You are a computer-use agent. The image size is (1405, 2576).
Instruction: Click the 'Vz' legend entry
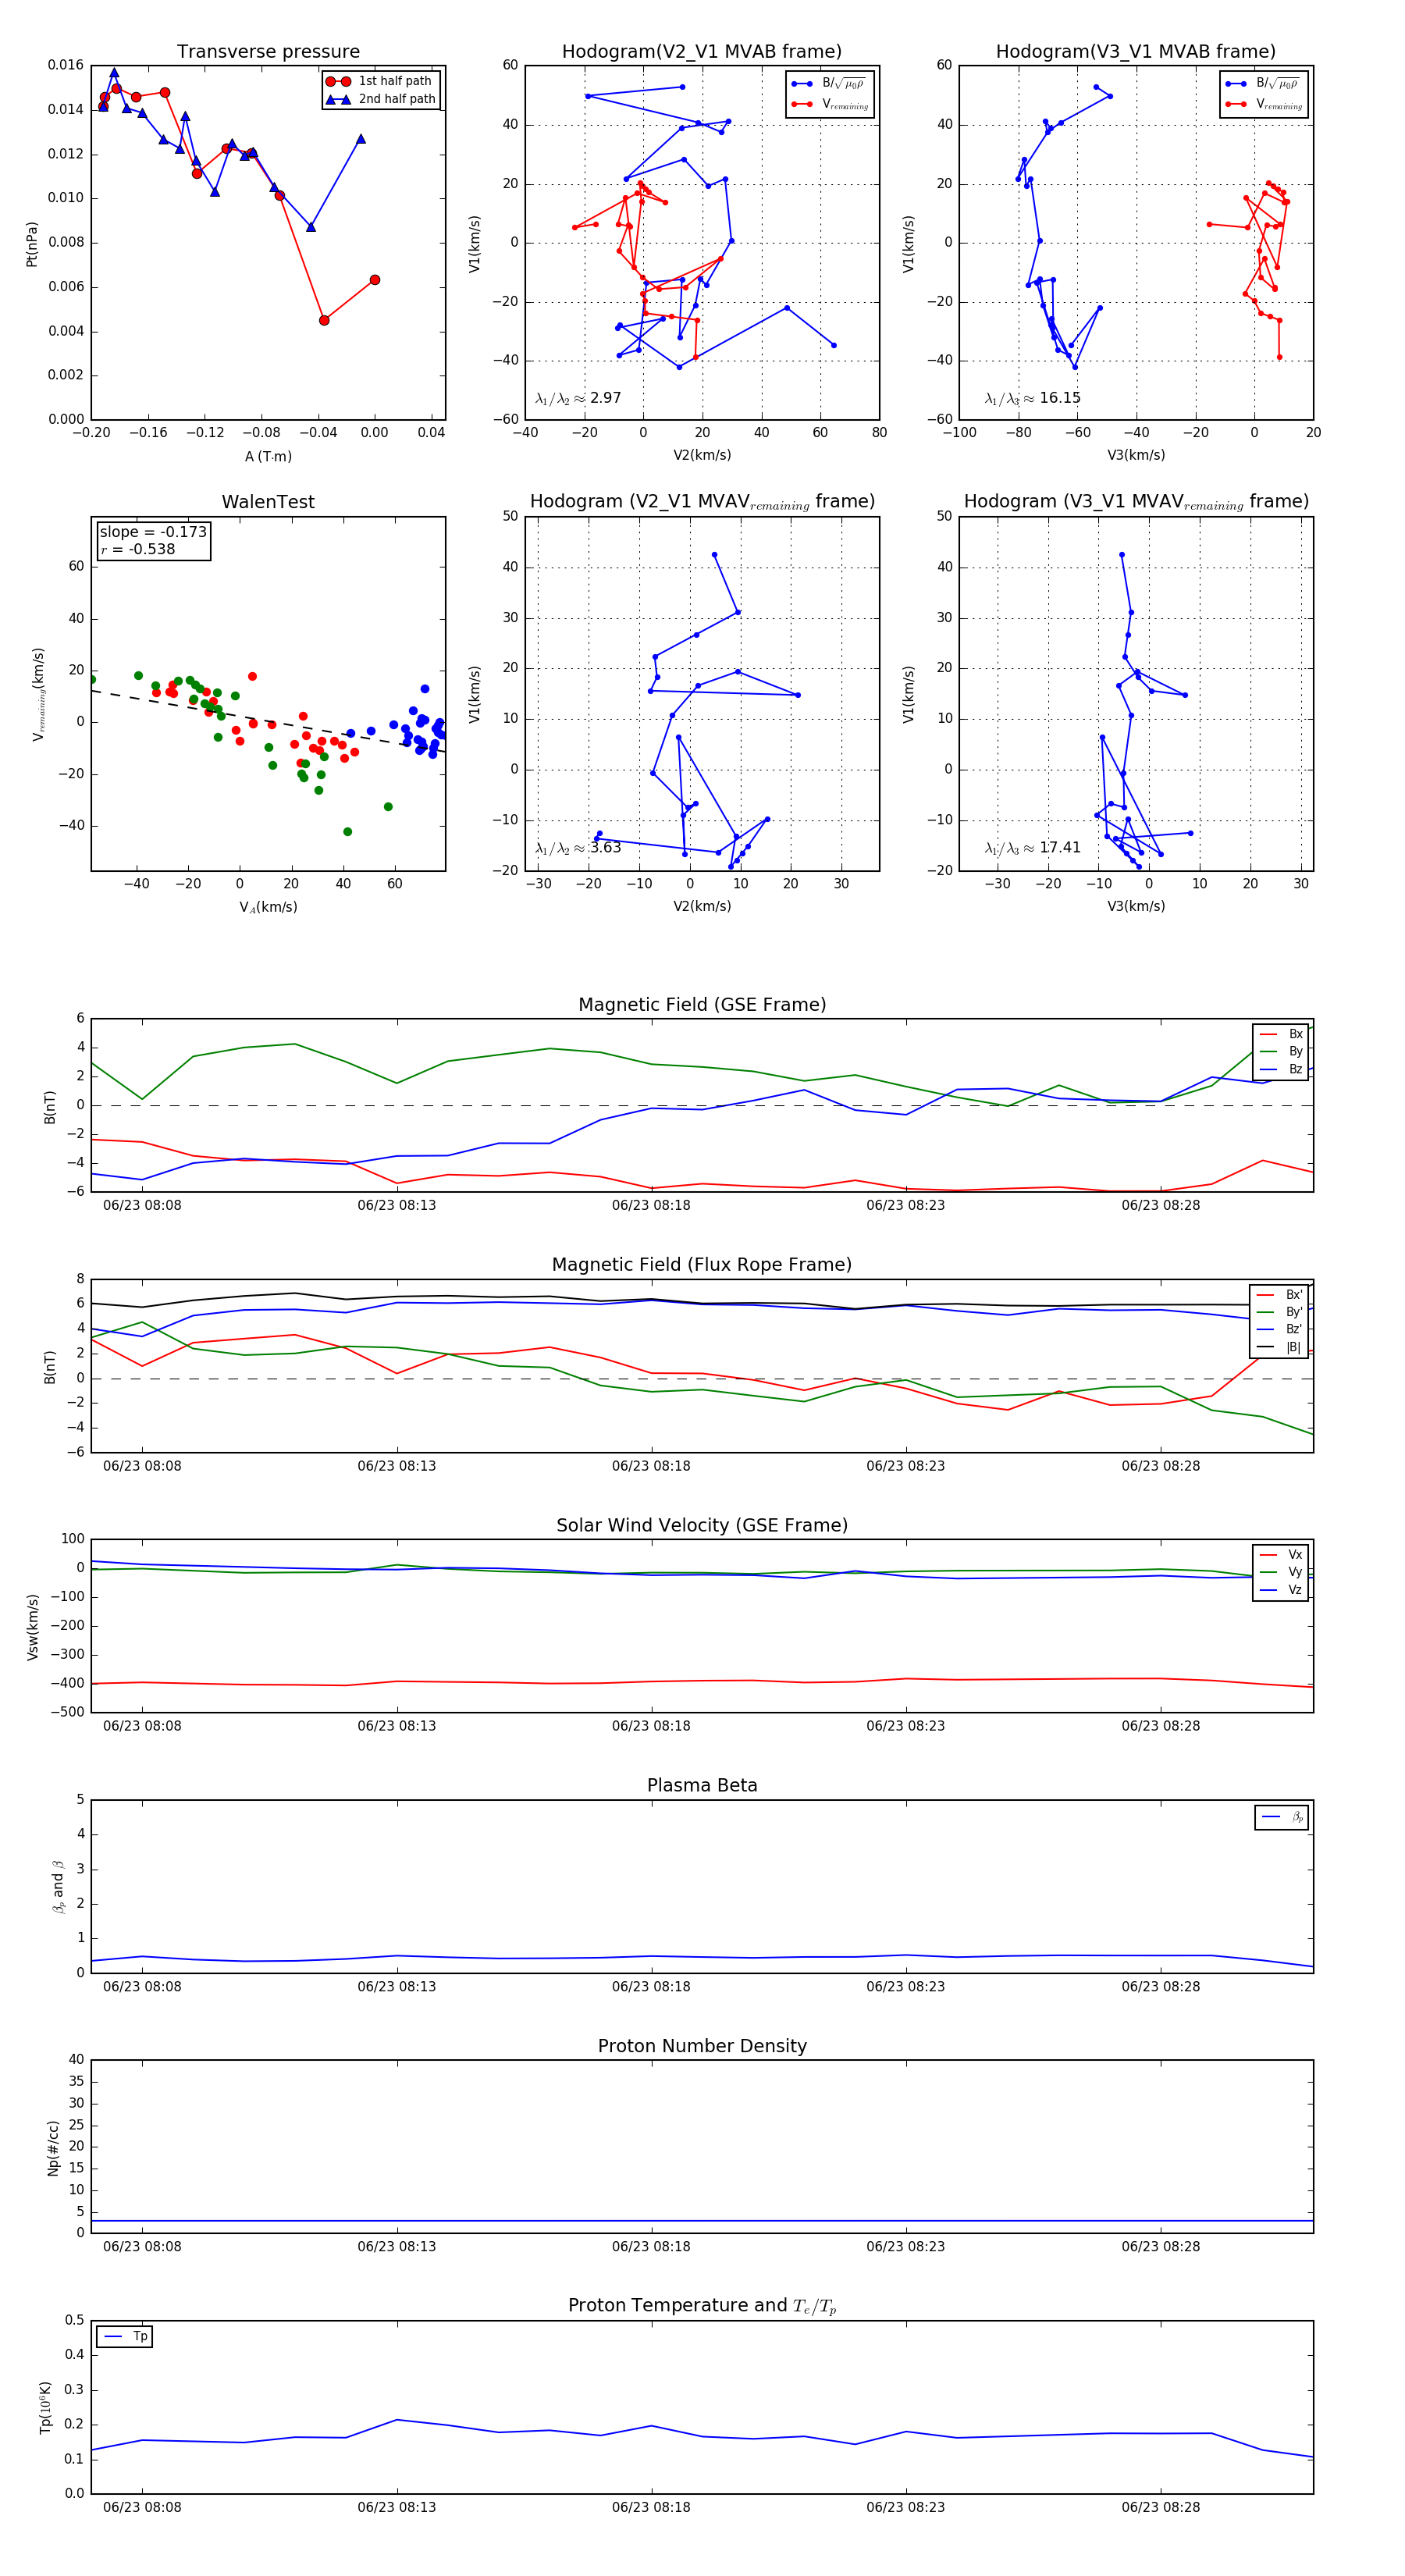(x=1282, y=1589)
